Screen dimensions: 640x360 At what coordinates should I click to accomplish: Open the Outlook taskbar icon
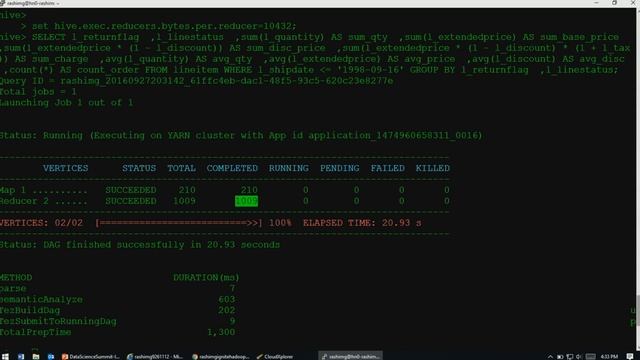pos(51,356)
